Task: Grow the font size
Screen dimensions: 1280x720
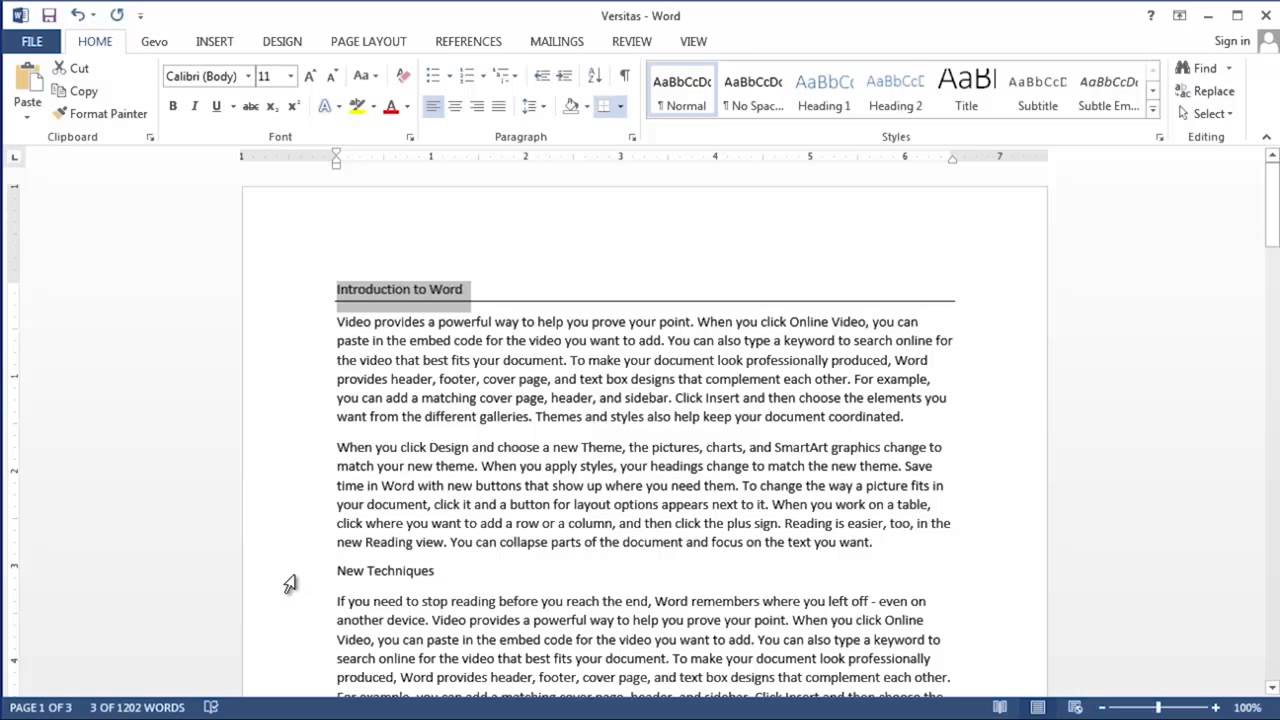Action: [x=310, y=76]
